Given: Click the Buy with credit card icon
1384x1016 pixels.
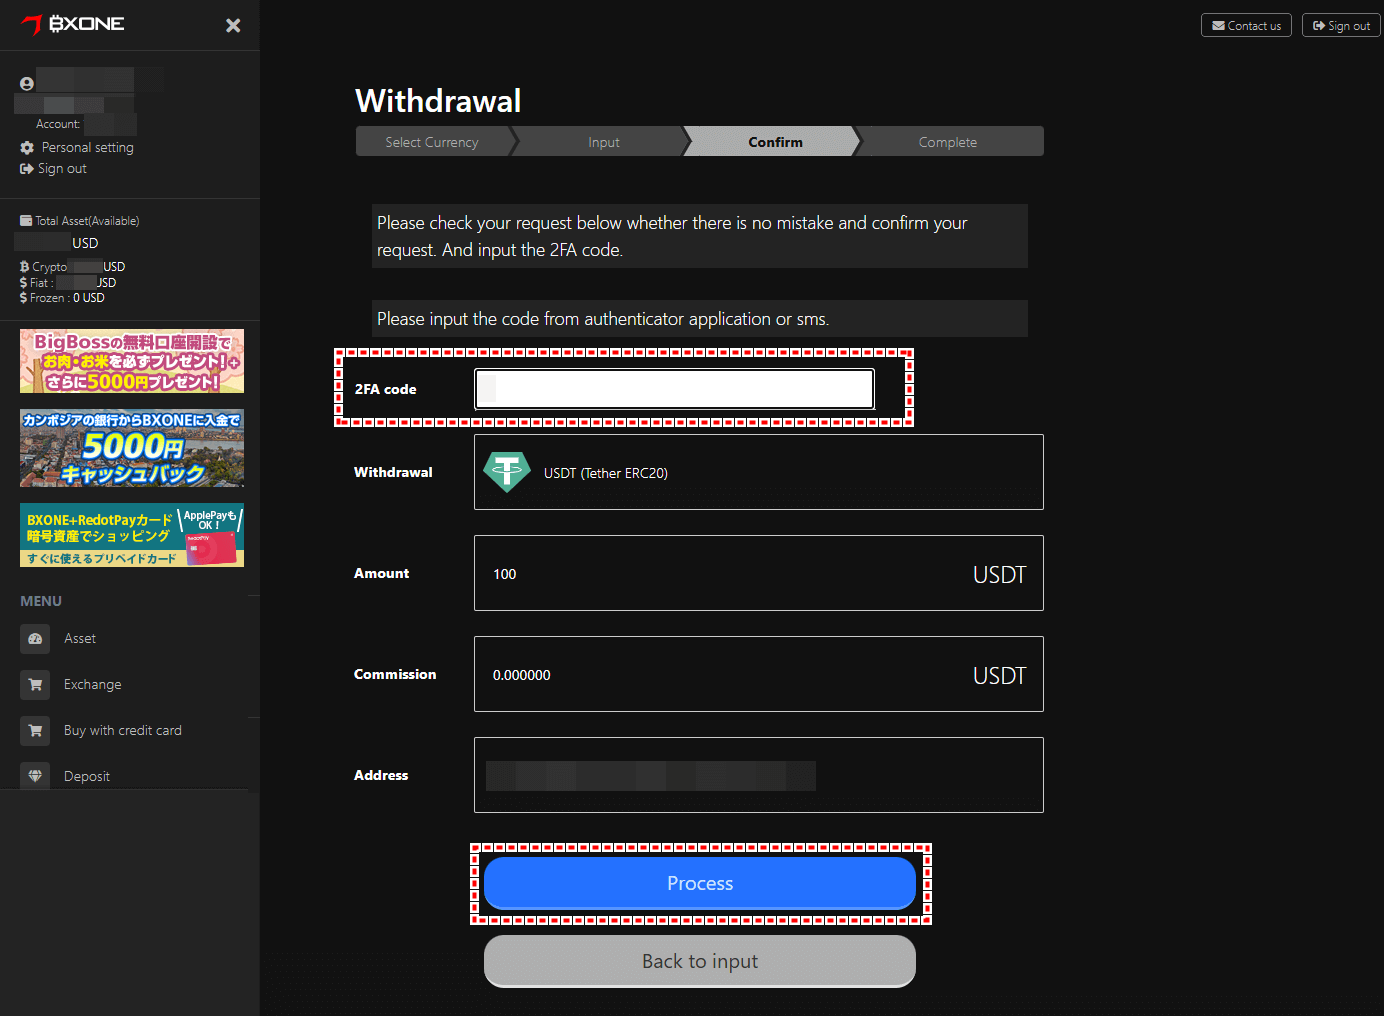Looking at the screenshot, I should [35, 731].
